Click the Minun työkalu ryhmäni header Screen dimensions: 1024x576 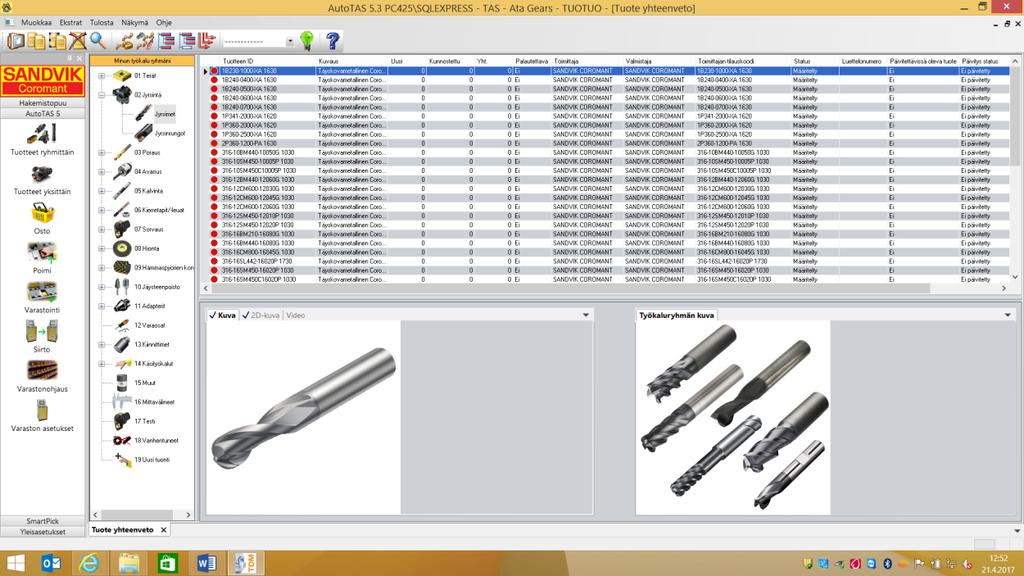pyautogui.click(x=142, y=61)
